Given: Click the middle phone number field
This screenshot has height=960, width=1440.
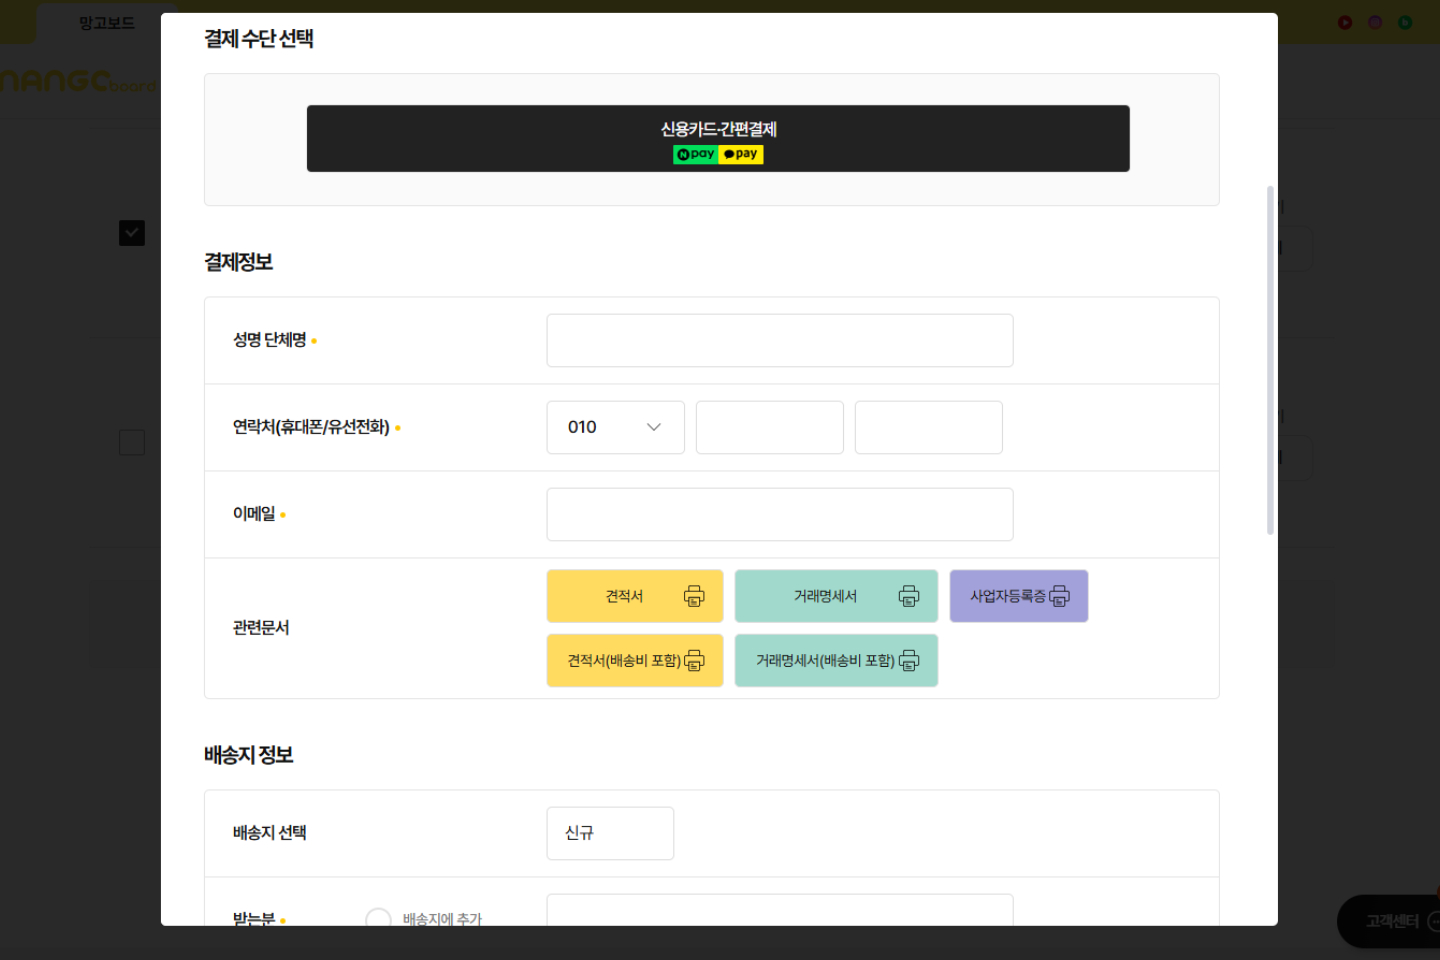Looking at the screenshot, I should pos(769,428).
